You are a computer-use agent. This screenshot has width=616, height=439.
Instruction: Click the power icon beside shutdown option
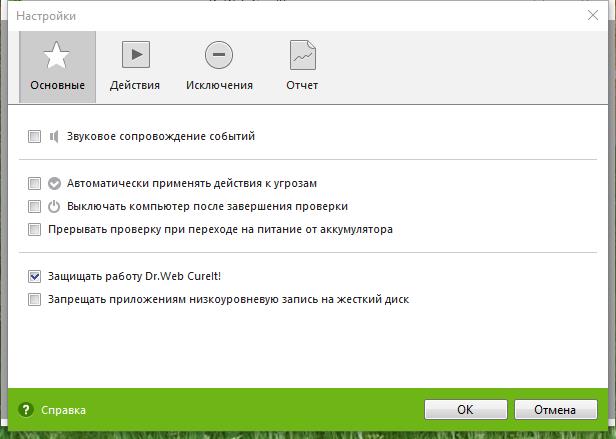pyautogui.click(x=54, y=206)
